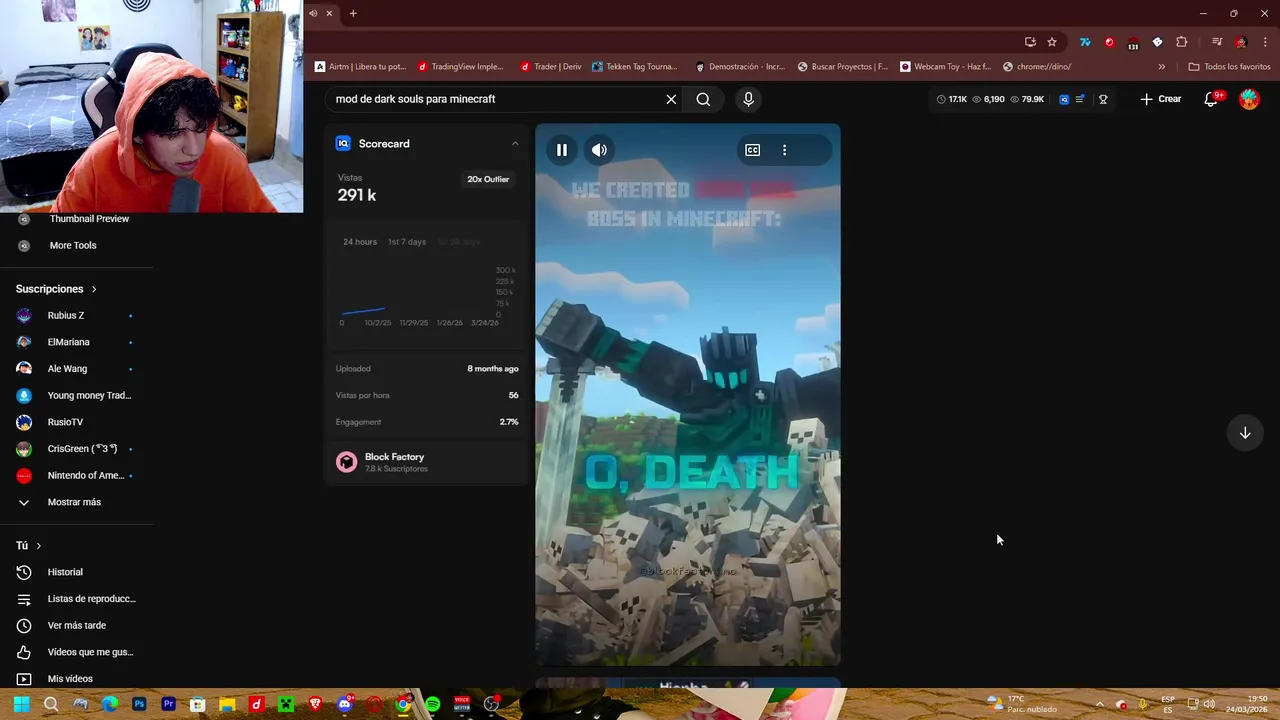Viewport: 1280px width, 720px height.
Task: Open the Chrome extensions puzzle icon
Action: pos(1182,42)
